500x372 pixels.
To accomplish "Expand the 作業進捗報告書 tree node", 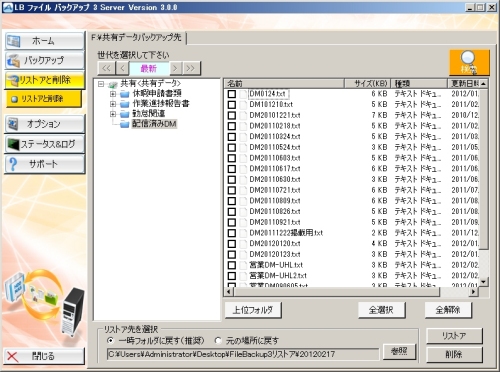I will (113, 104).
